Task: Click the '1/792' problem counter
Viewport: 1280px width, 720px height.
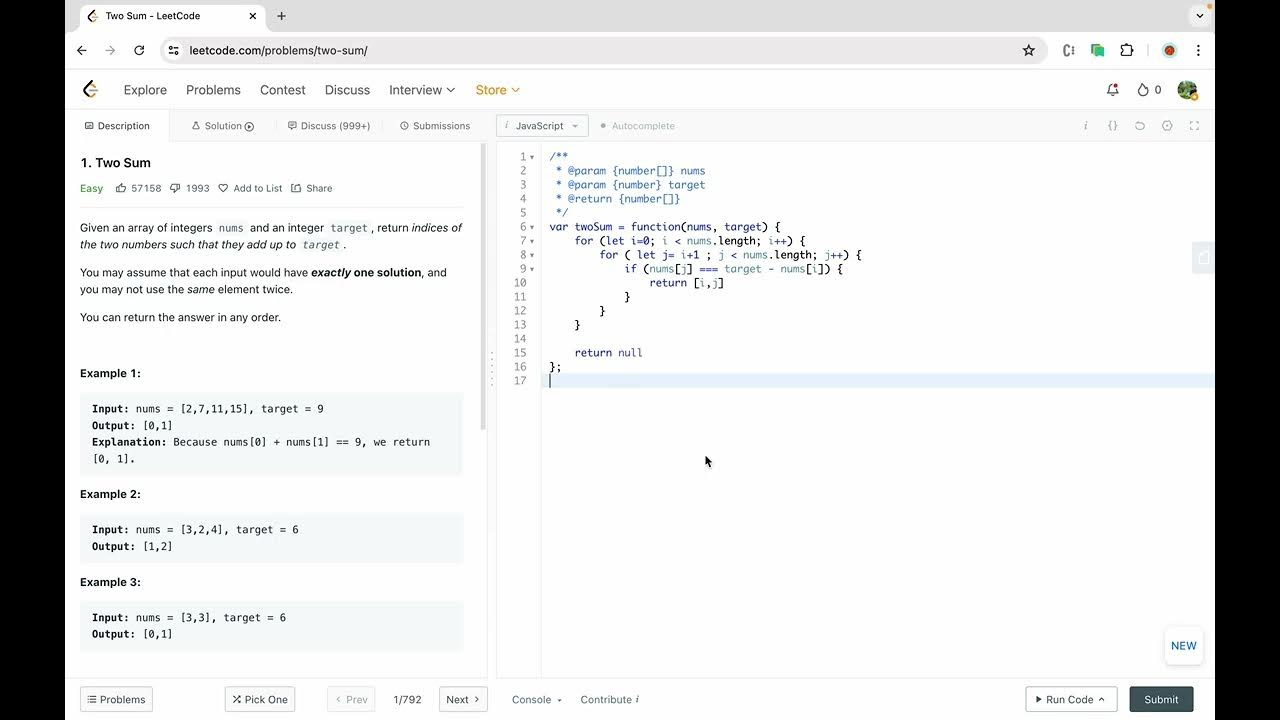Action: (x=407, y=700)
